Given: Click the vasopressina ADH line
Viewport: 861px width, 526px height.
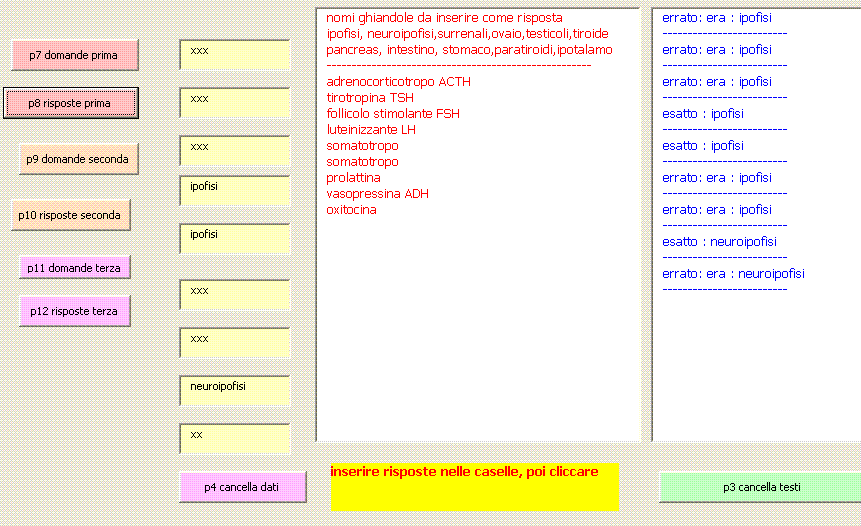Looking at the screenshot, I should coord(378,194).
